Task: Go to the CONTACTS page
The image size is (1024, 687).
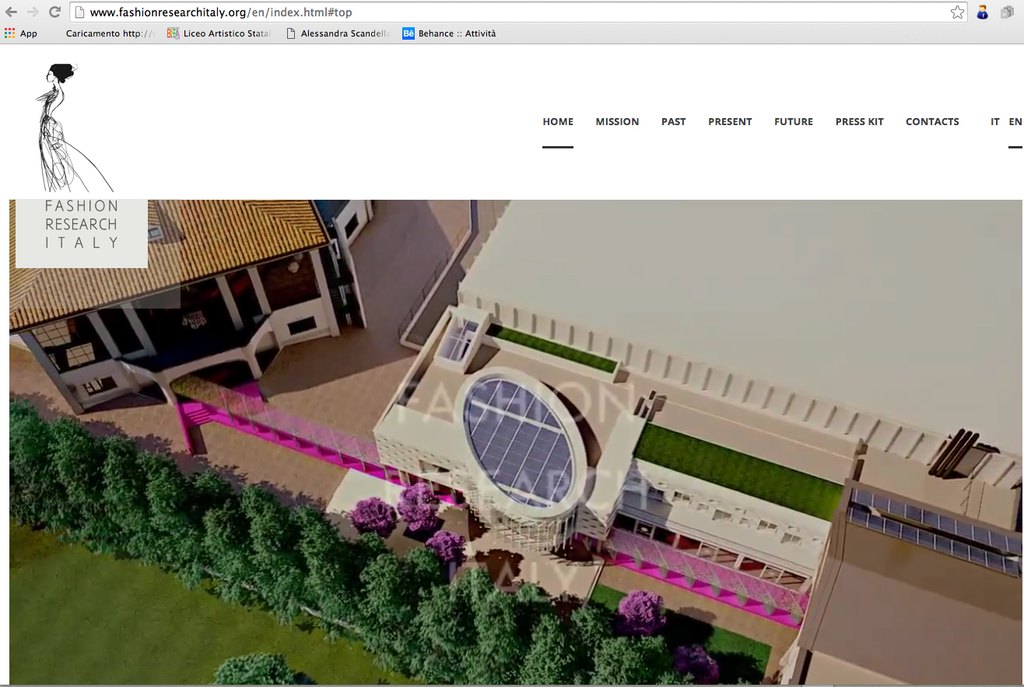Action: coord(932,122)
